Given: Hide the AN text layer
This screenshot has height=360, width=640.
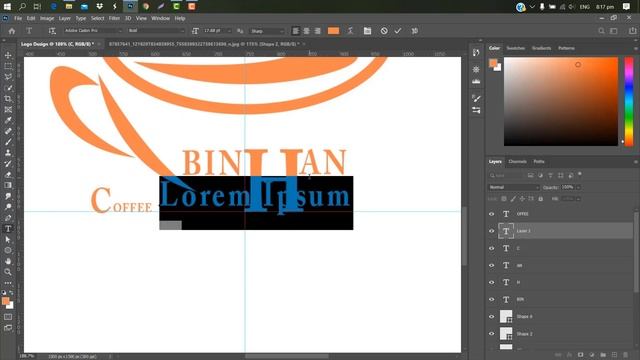Looking at the screenshot, I should 492,265.
